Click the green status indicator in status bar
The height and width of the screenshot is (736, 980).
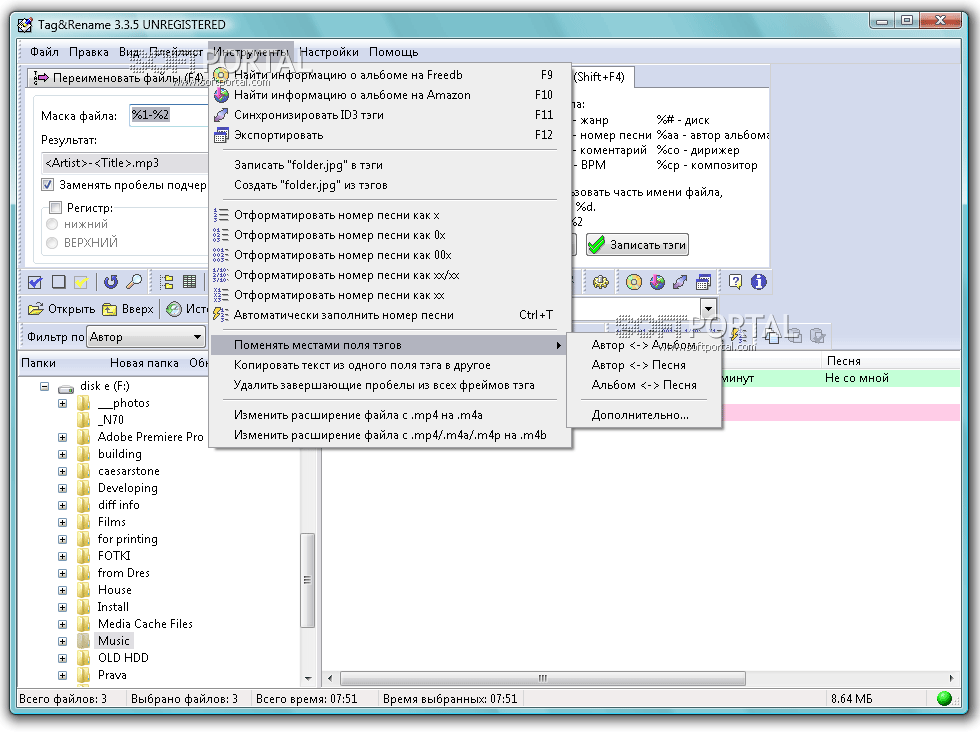[944, 699]
